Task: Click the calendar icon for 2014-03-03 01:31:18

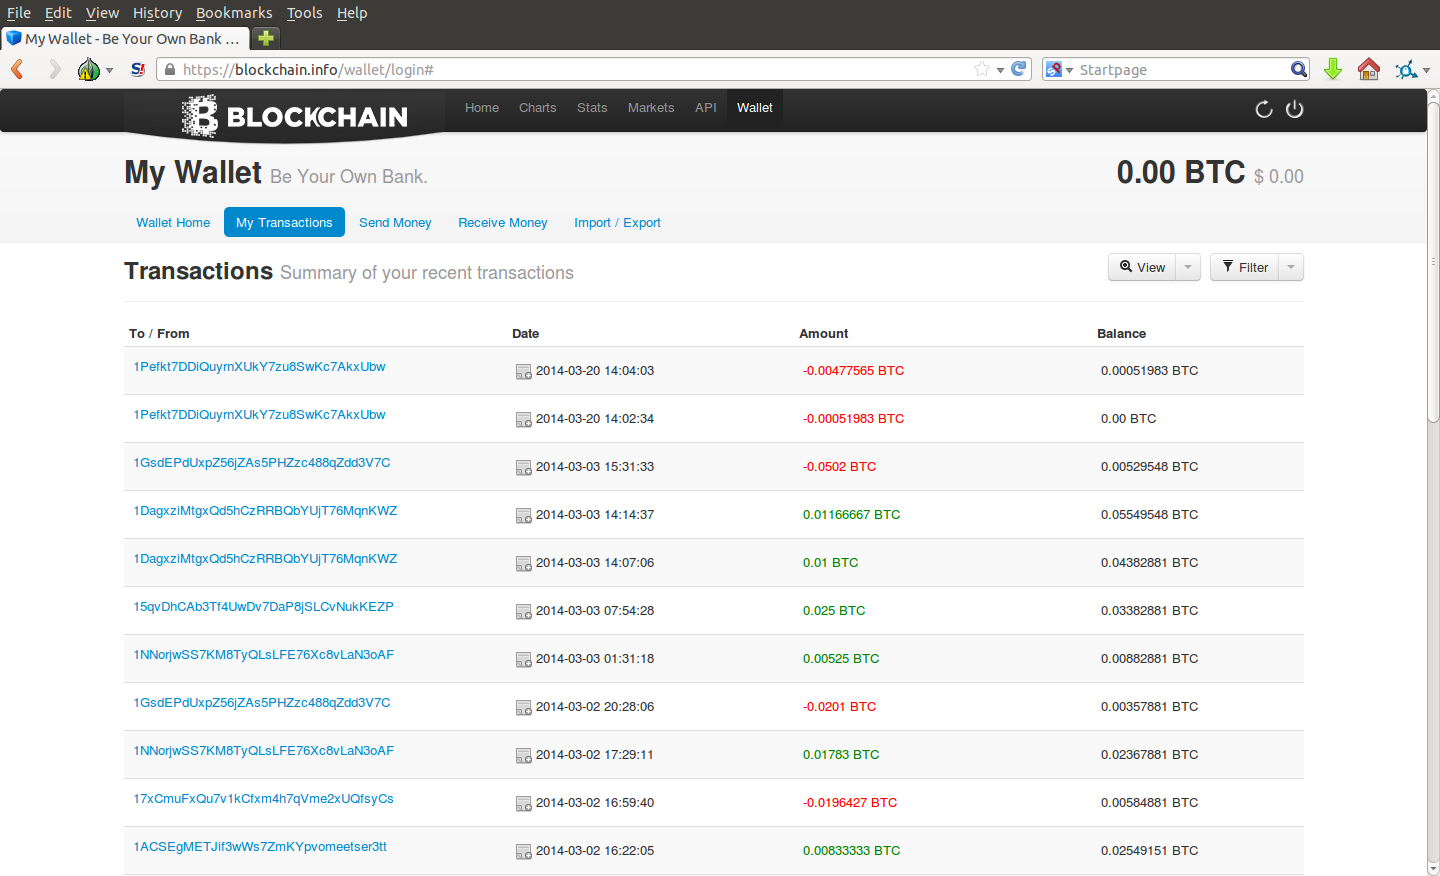Action: click(x=523, y=660)
